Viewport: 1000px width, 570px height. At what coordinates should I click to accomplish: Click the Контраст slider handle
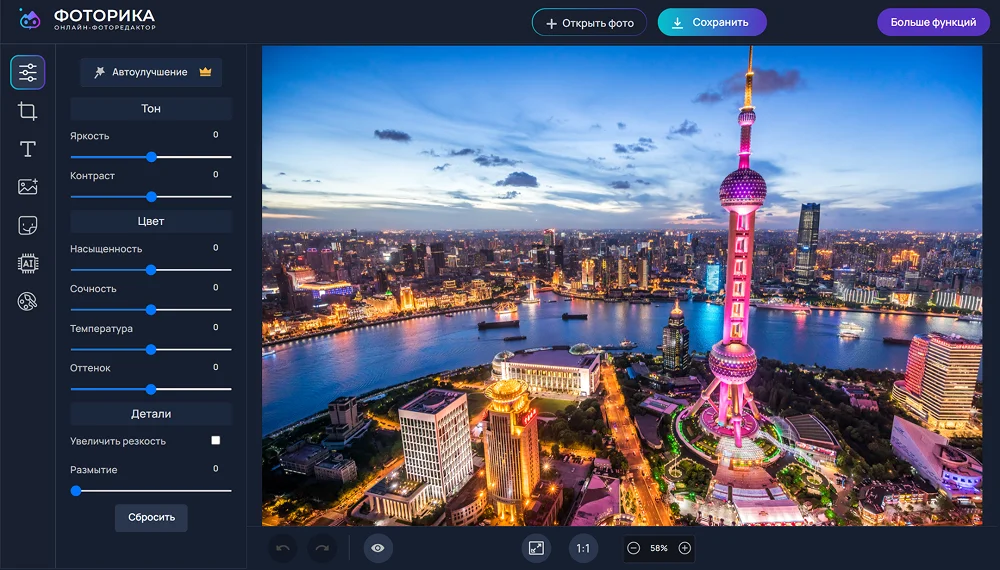pyautogui.click(x=151, y=196)
